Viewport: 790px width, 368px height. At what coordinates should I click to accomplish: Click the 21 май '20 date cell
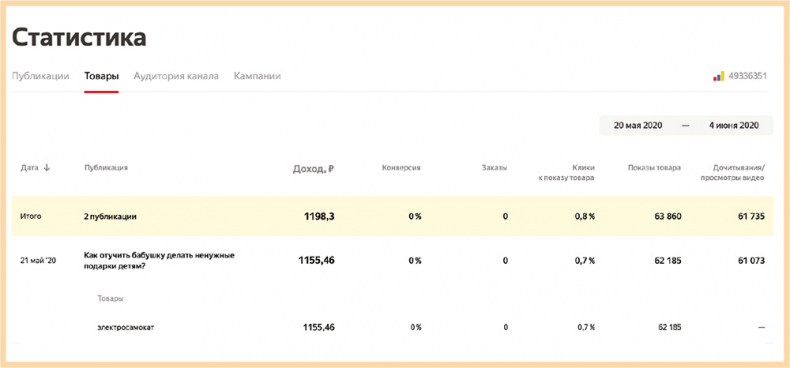[38, 261]
